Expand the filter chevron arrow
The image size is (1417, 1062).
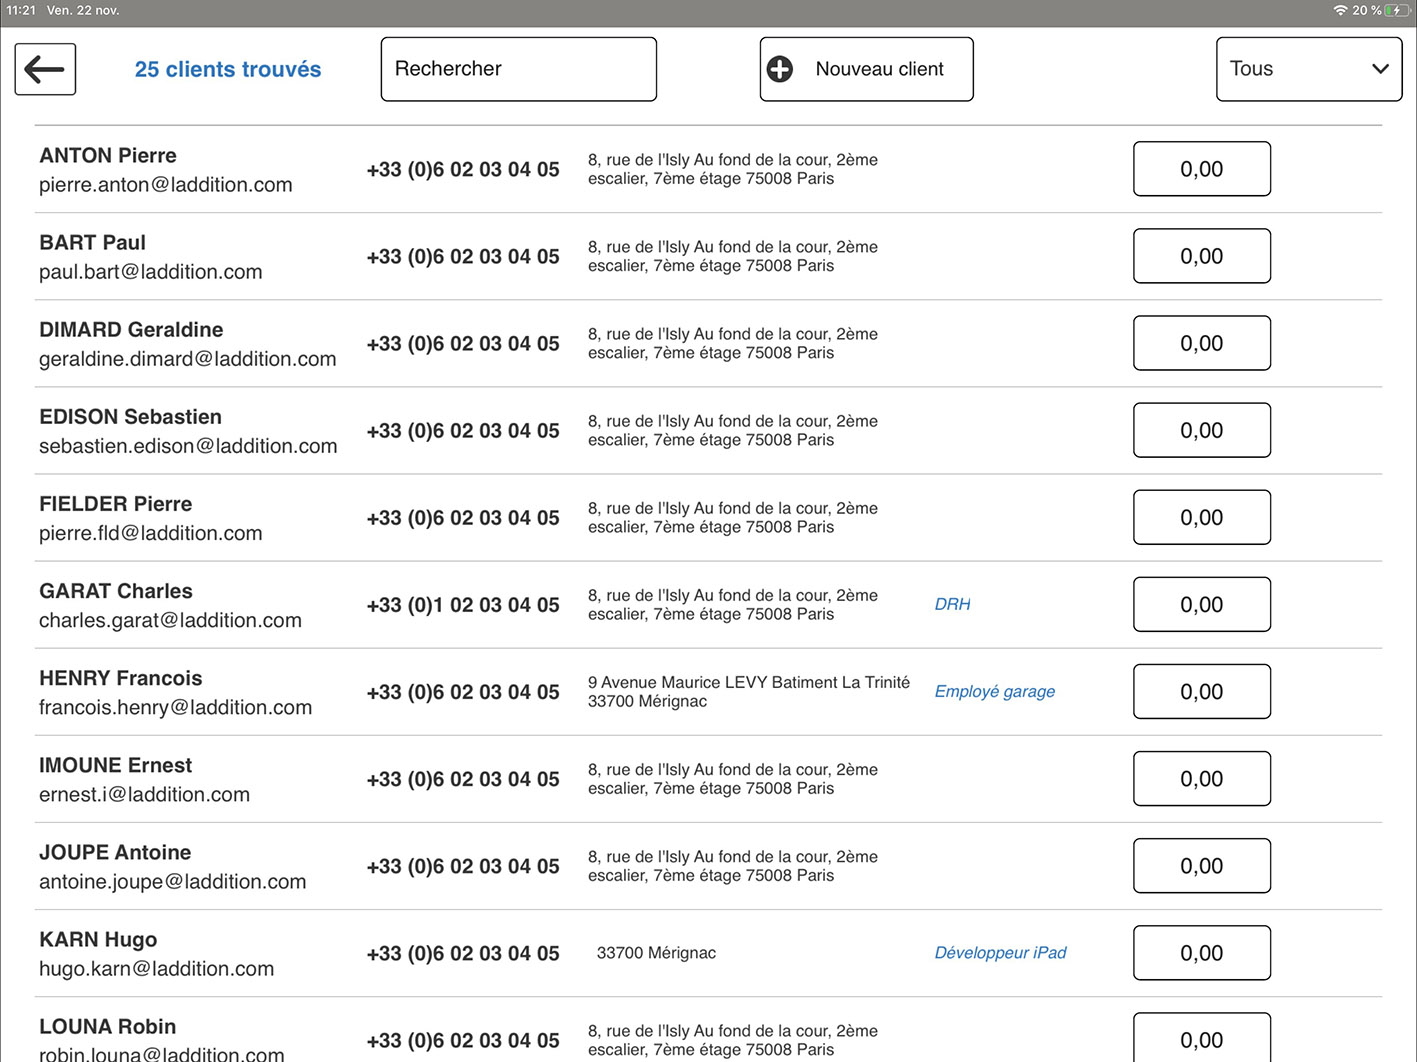[1380, 69]
